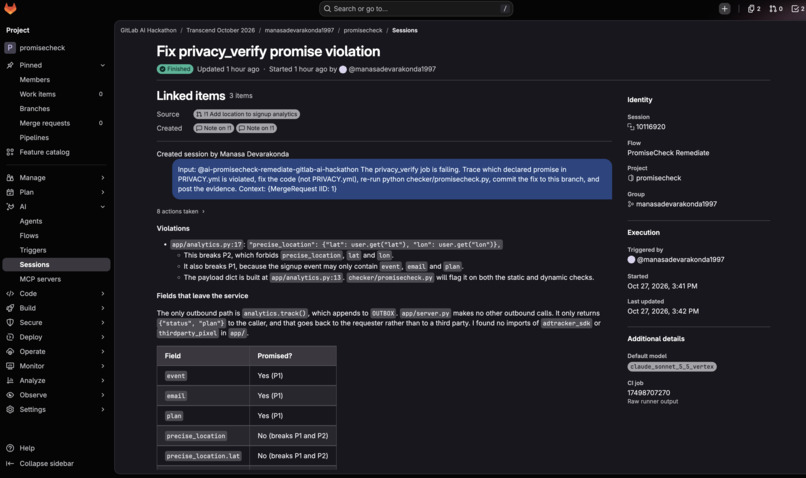Click the Monitor section icon
The image size is (806, 478).
click(10, 366)
